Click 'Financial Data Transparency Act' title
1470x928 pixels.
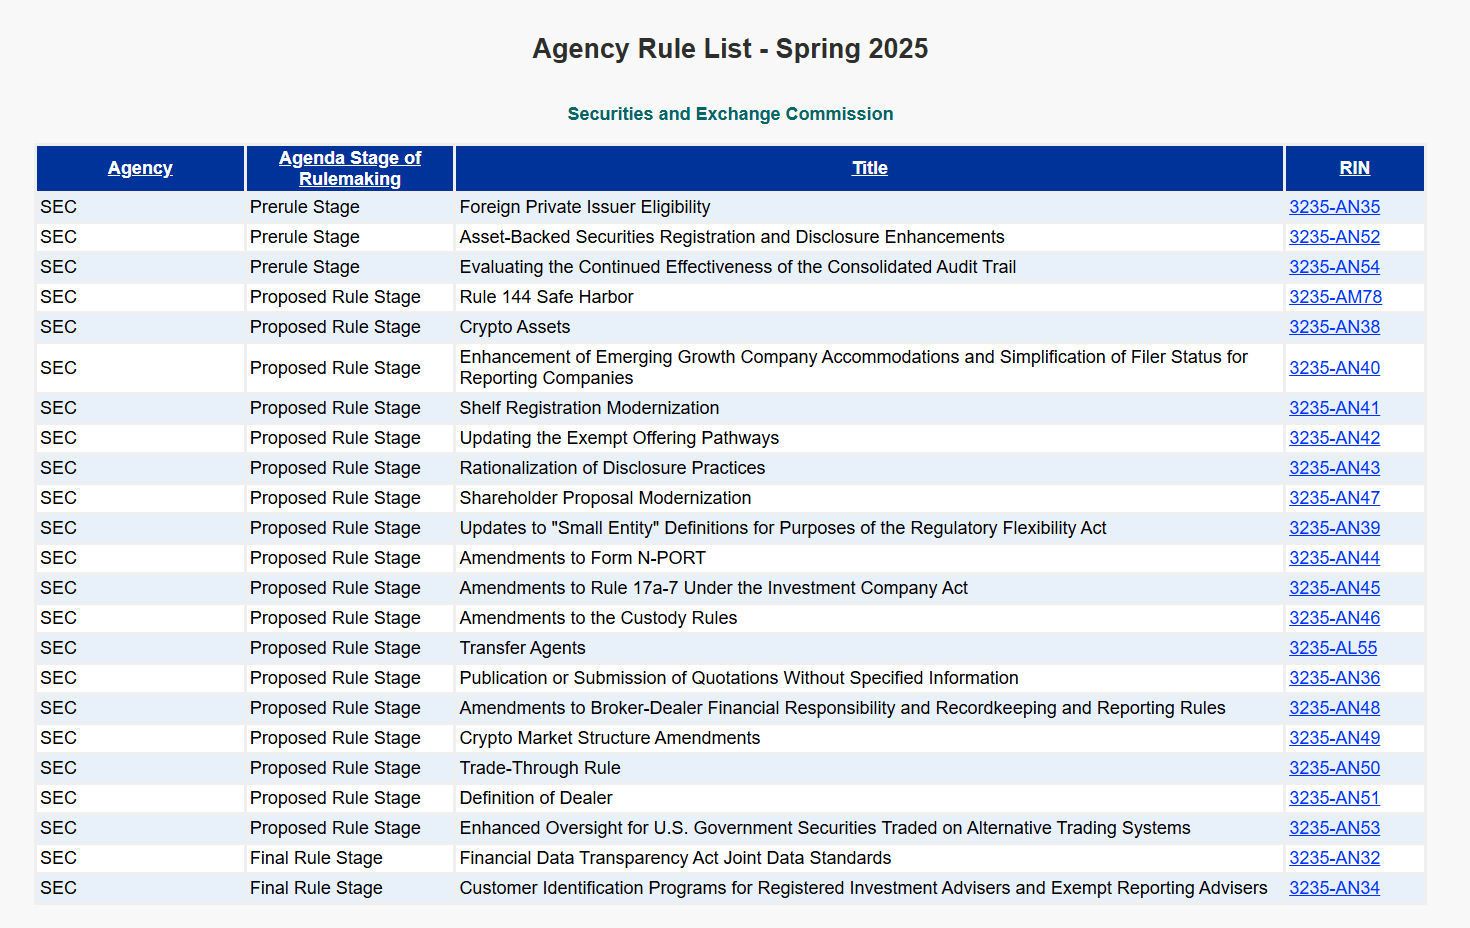675,858
